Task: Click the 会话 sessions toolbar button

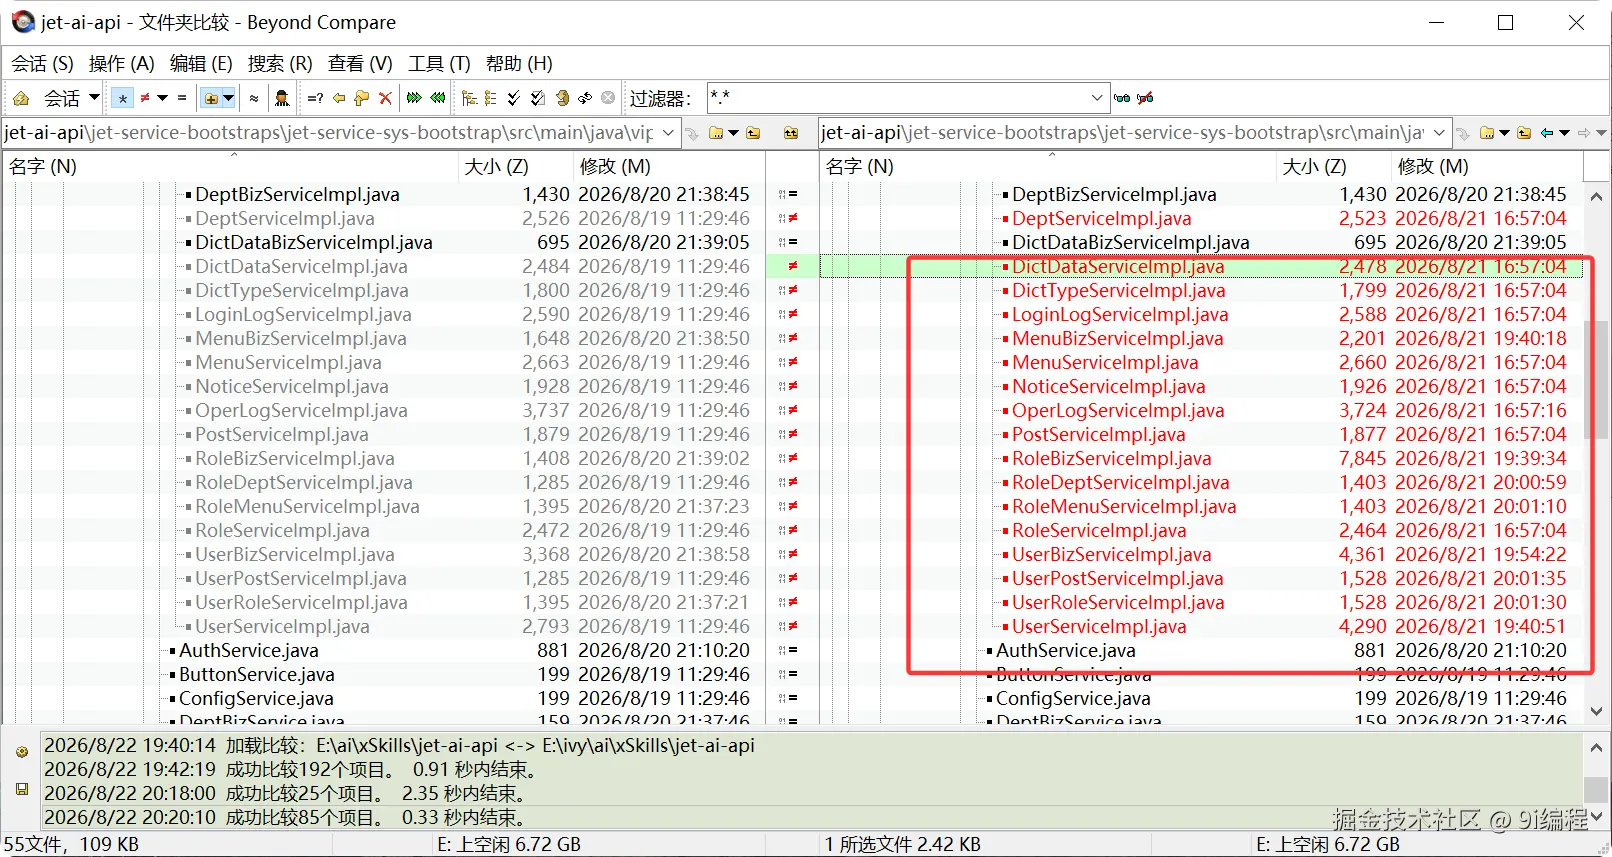Action: (x=61, y=98)
